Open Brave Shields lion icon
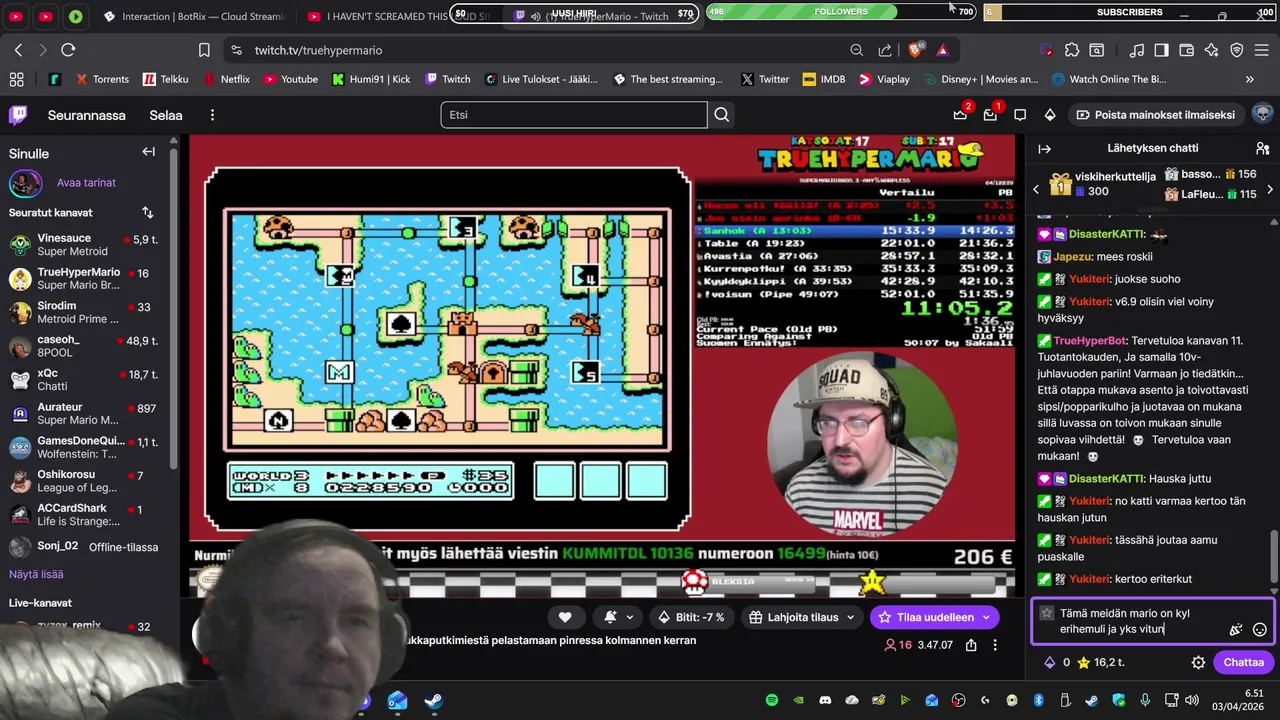 [x=915, y=50]
